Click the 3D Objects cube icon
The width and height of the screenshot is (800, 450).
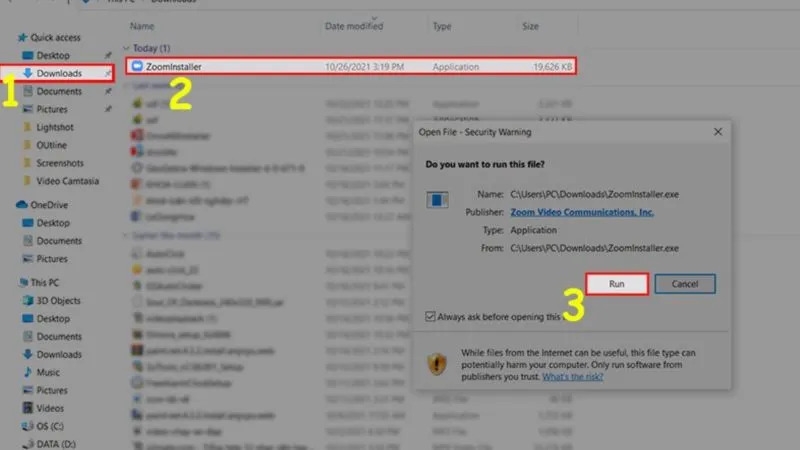coord(28,301)
